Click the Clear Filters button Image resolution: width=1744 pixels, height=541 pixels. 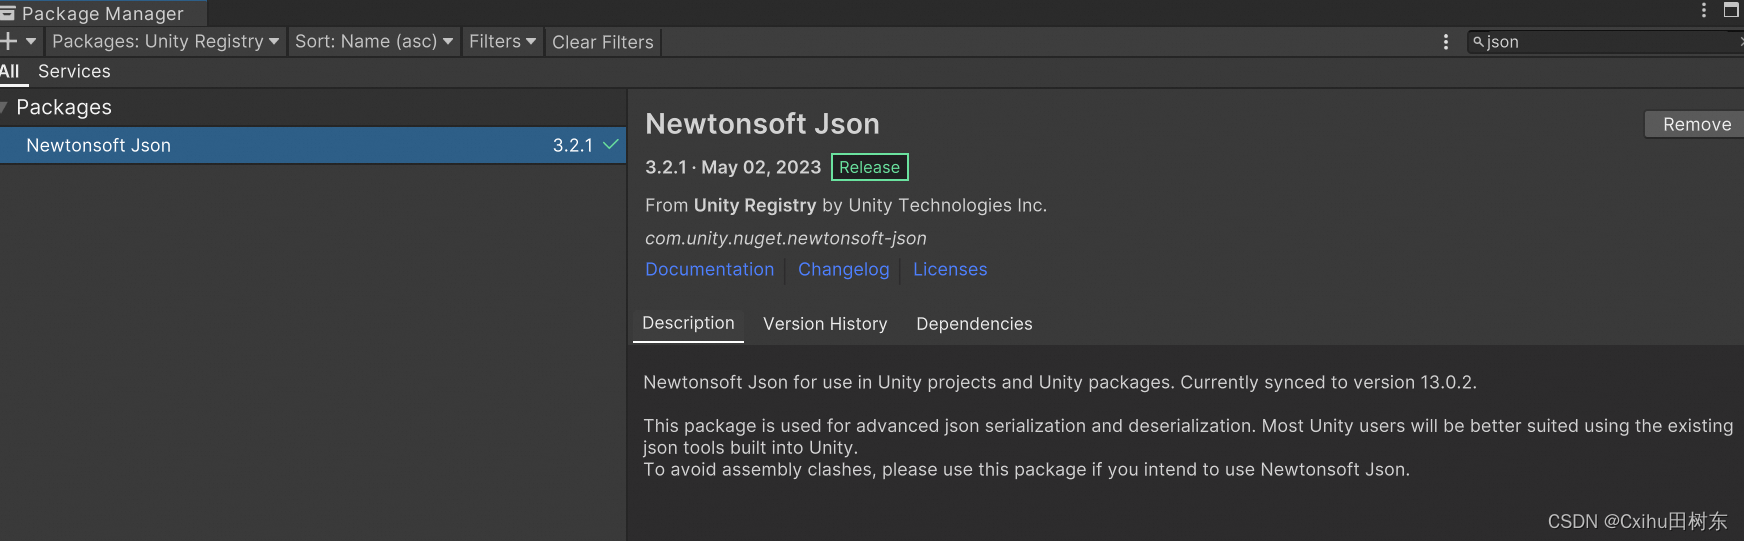point(602,42)
